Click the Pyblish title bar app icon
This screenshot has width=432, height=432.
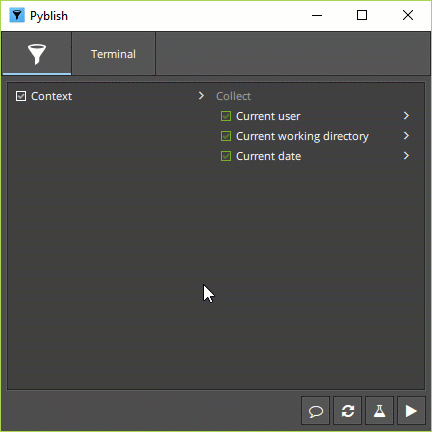(17, 15)
